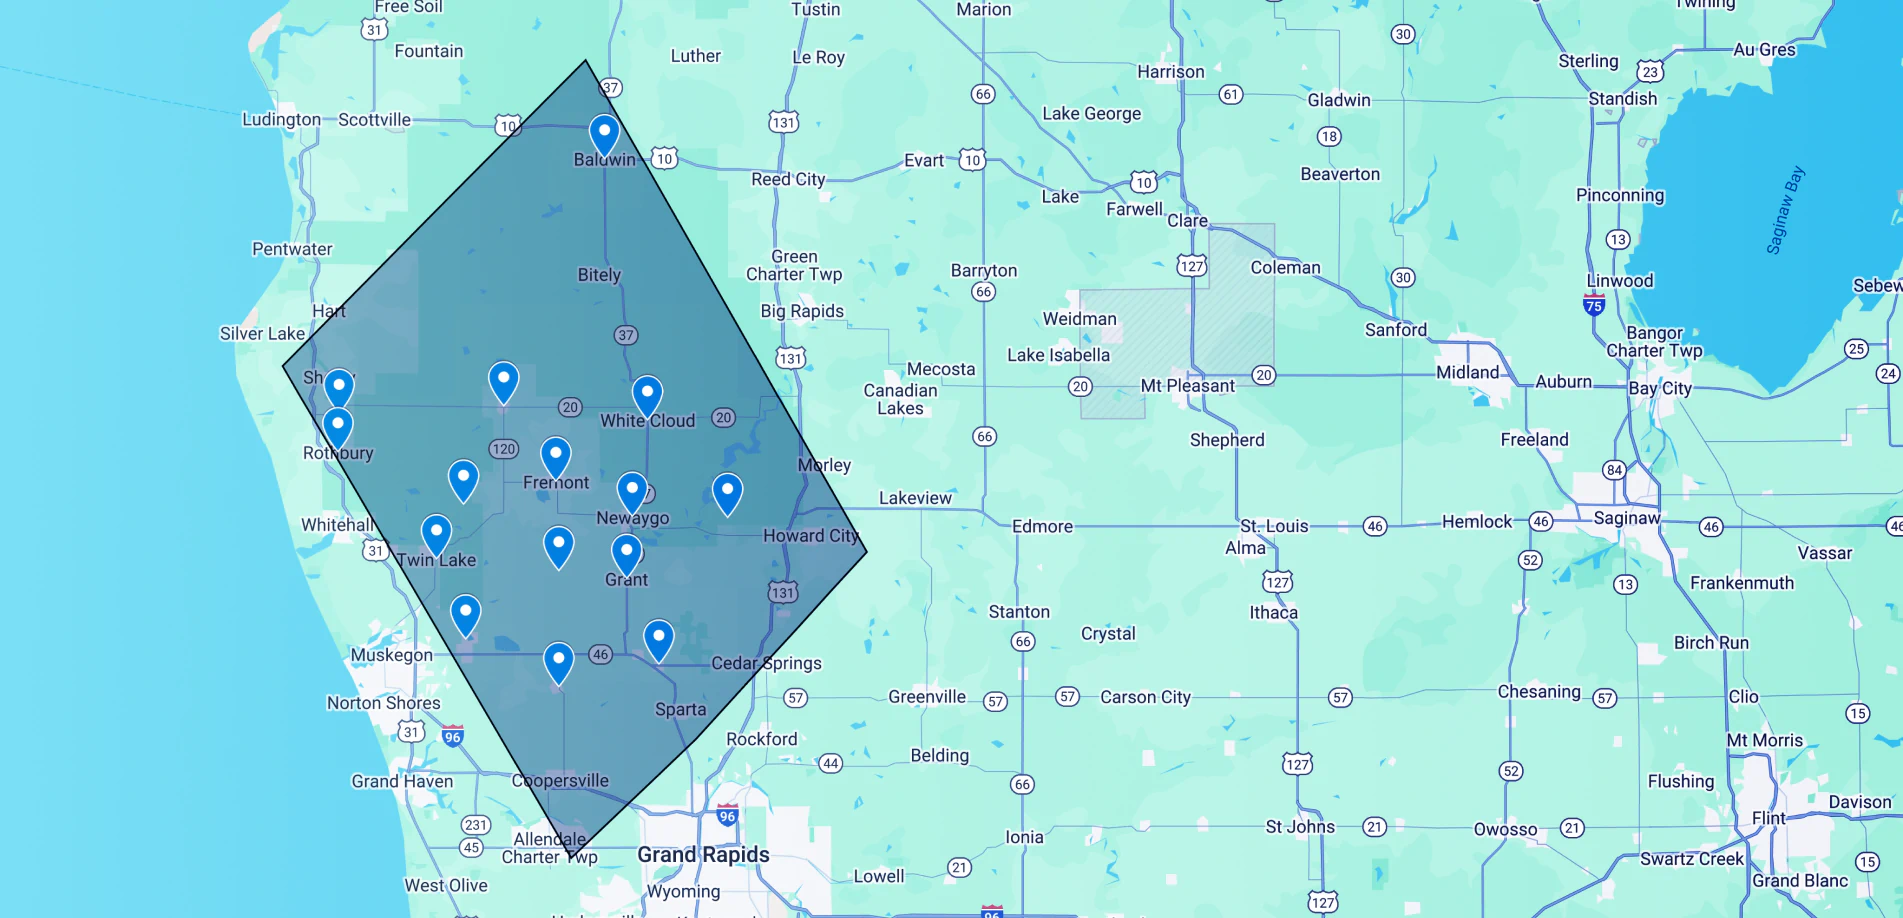Click the Interstate 75 shield near Linwood
The width and height of the screenshot is (1903, 918).
(x=1594, y=305)
